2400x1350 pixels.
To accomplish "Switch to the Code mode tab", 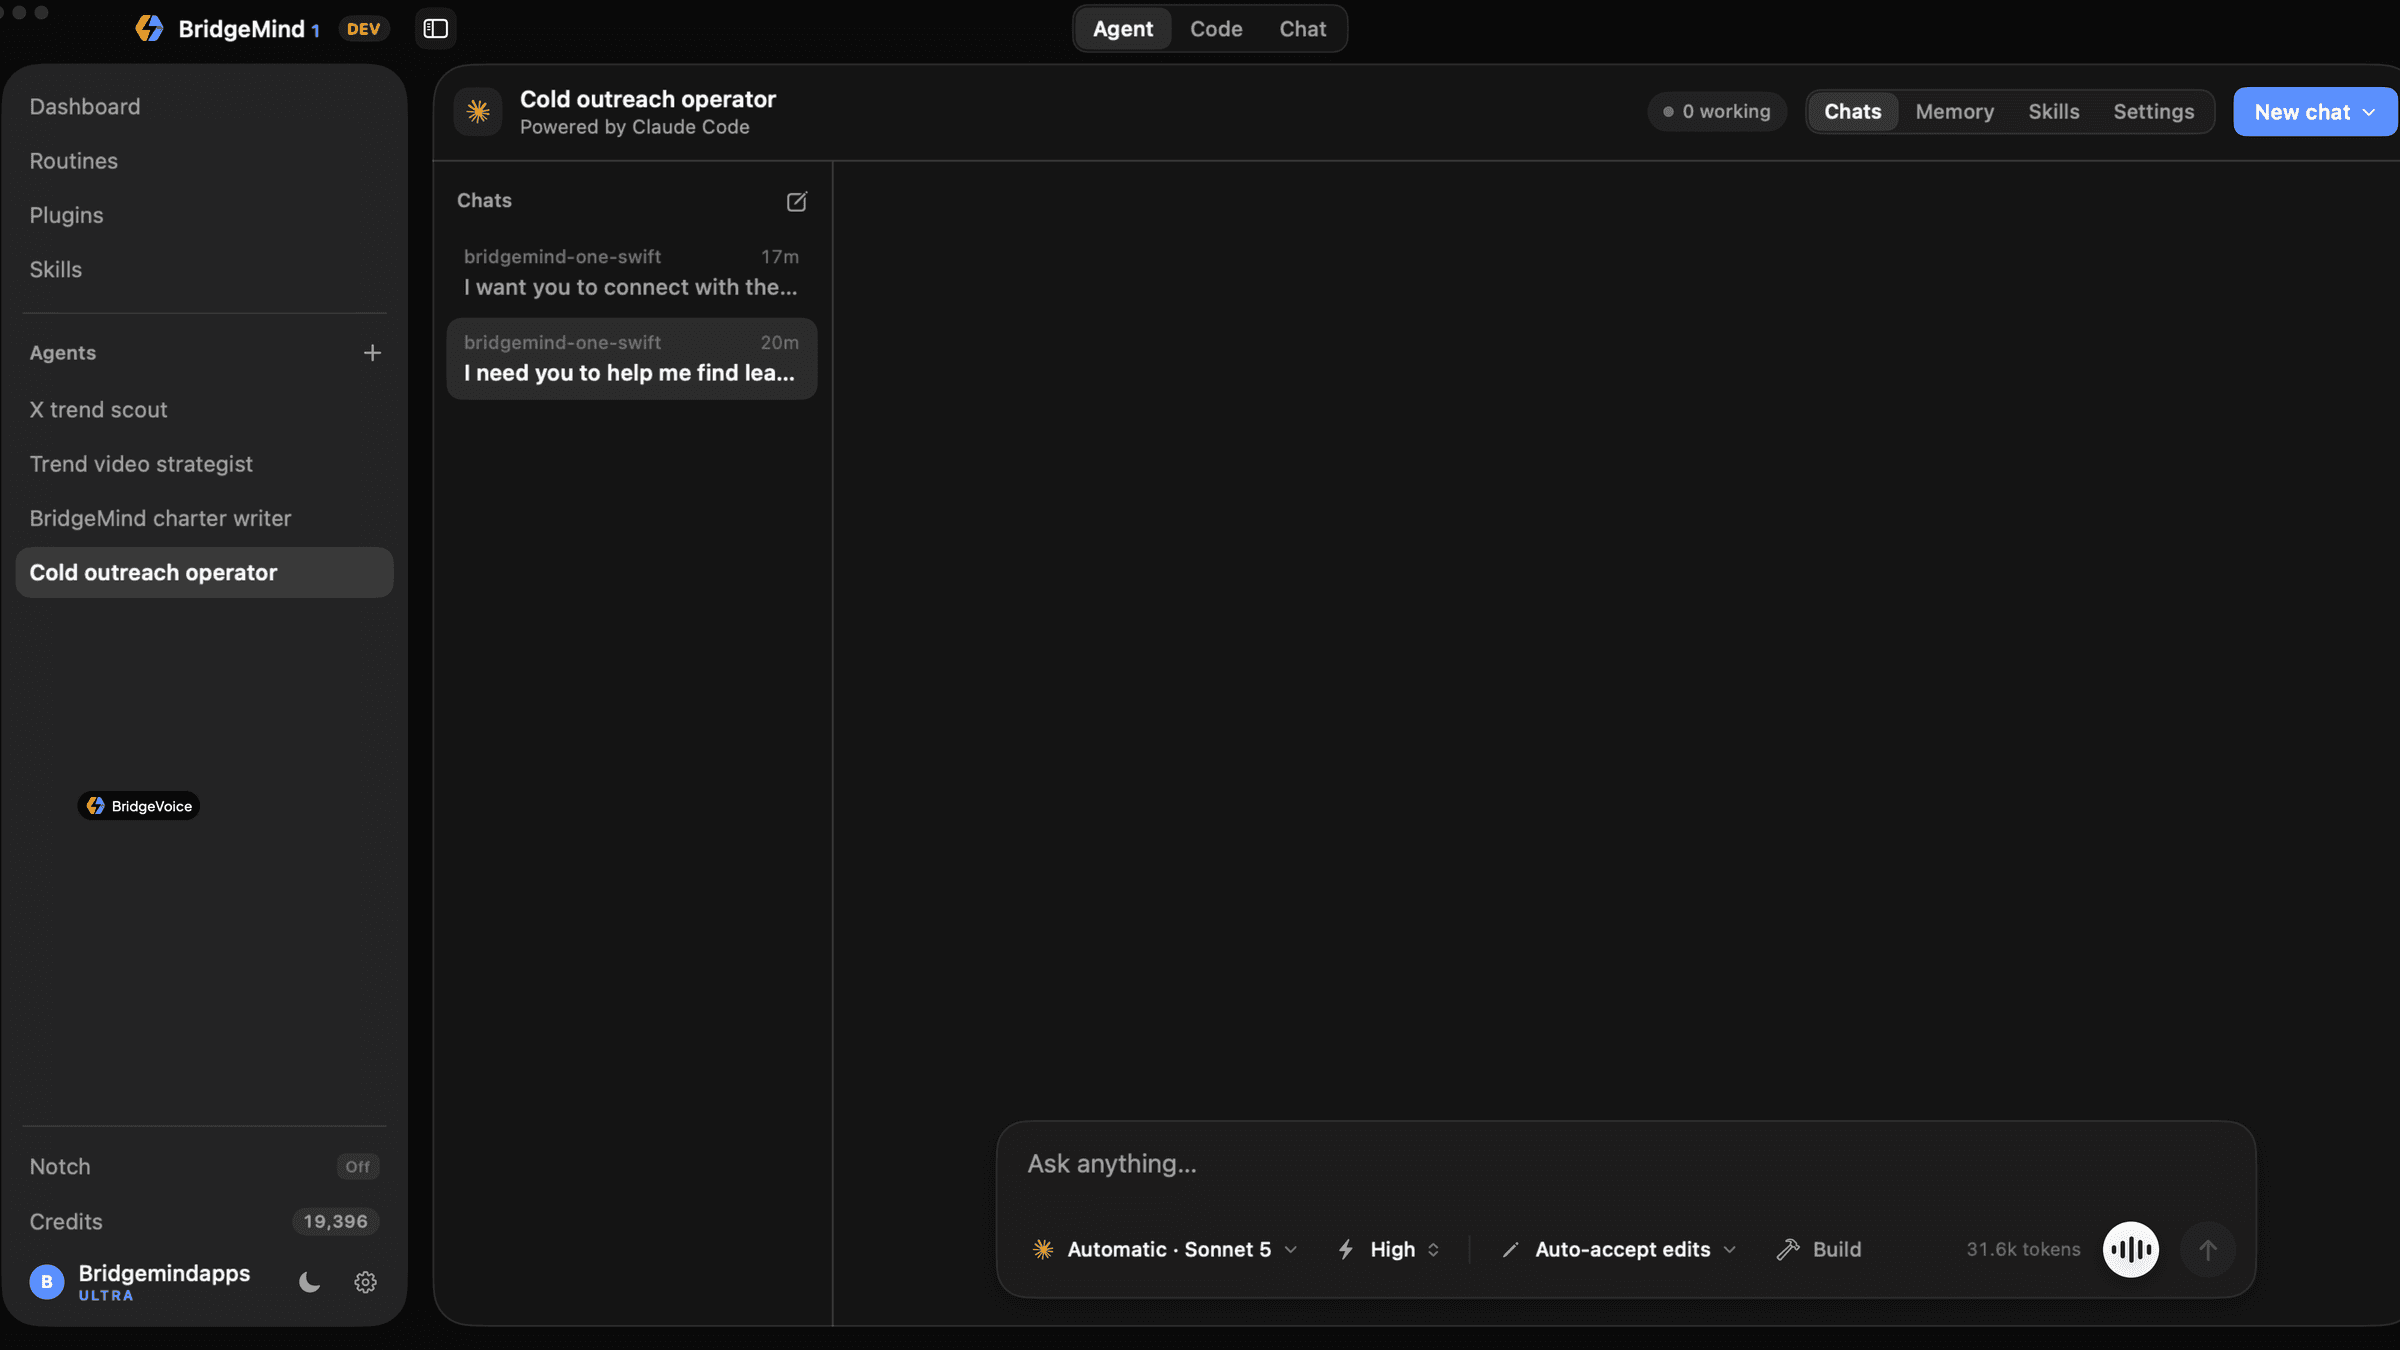I will click(x=1215, y=28).
